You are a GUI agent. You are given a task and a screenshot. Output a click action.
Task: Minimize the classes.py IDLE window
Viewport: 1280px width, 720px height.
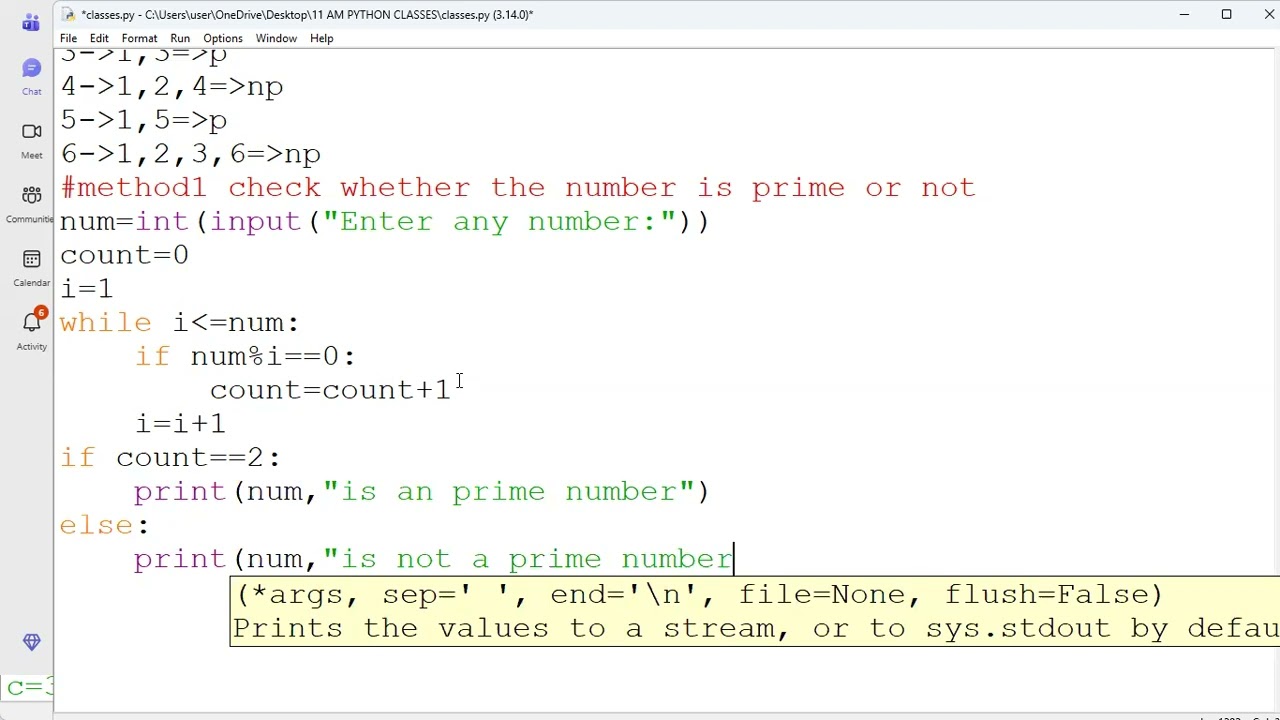(1184, 14)
